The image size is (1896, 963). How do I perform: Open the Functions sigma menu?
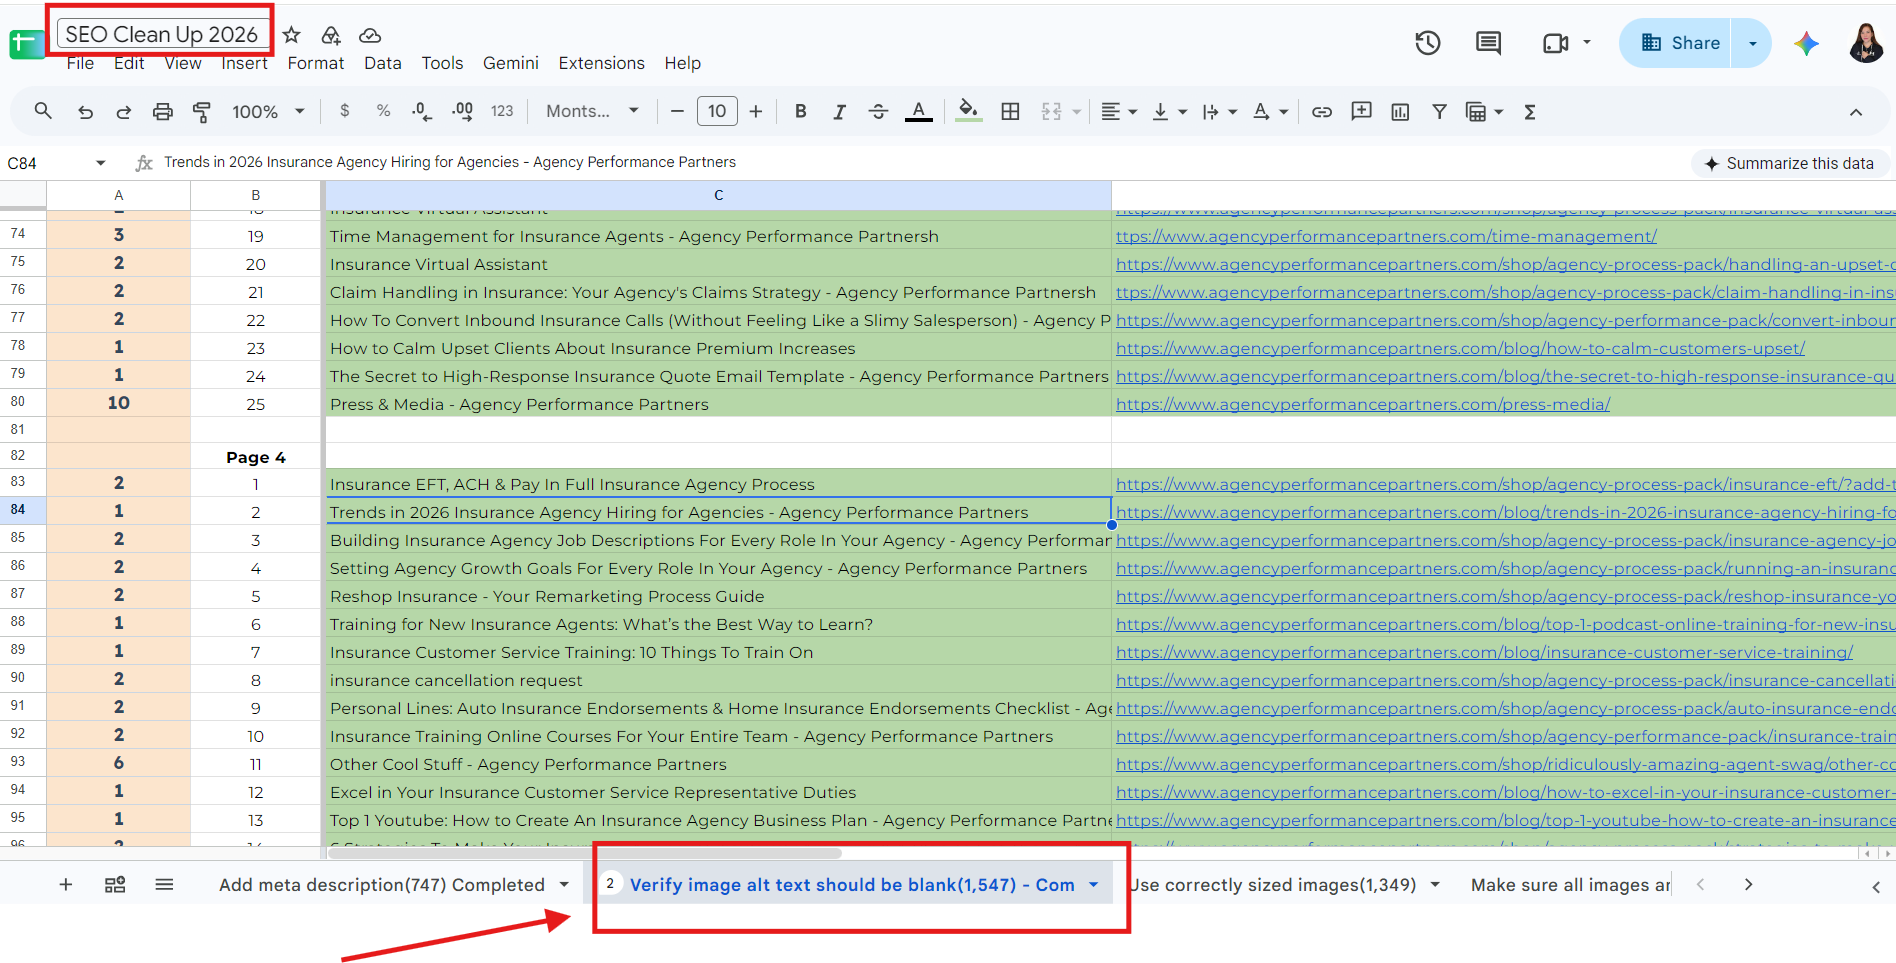tap(1529, 112)
